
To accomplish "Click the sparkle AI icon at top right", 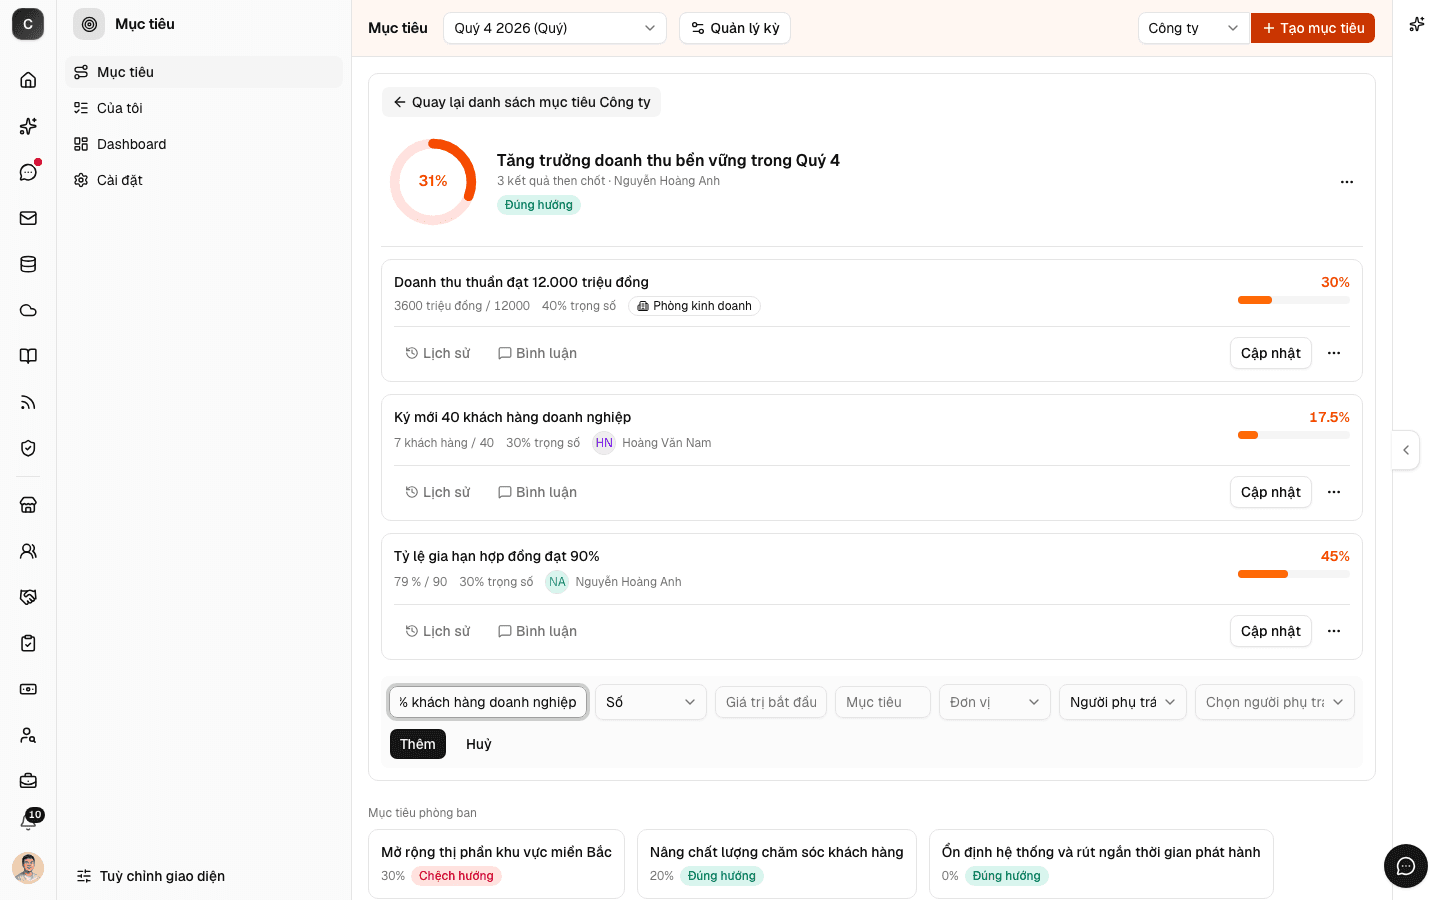I will pos(1417,24).
